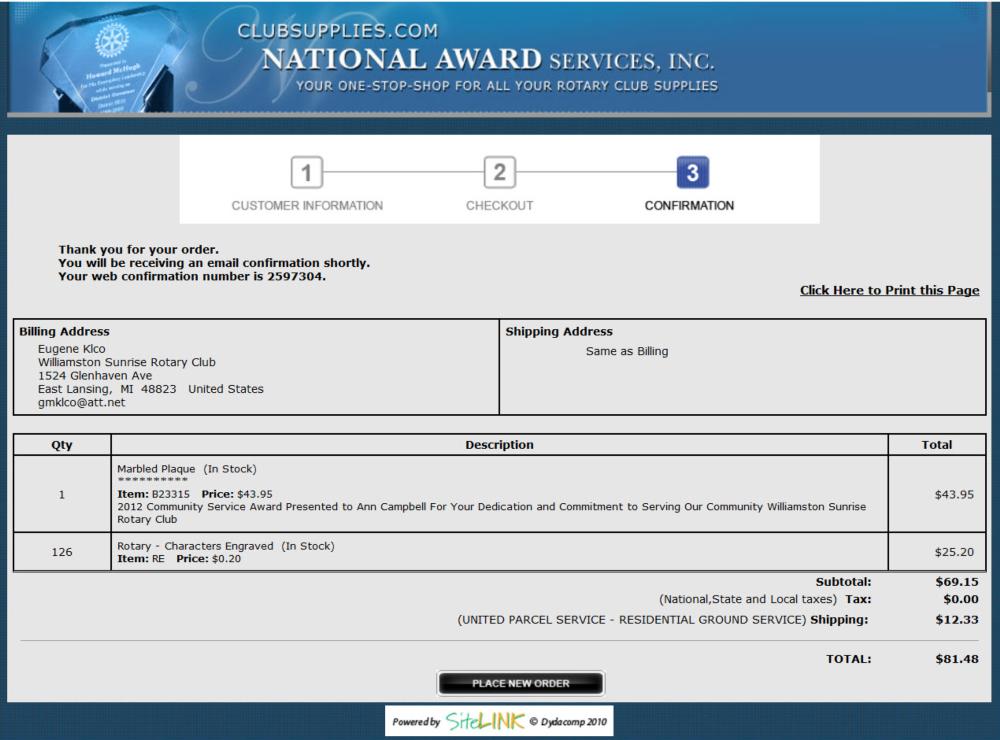Click the Total column header
The height and width of the screenshot is (740, 1000).
coord(937,445)
